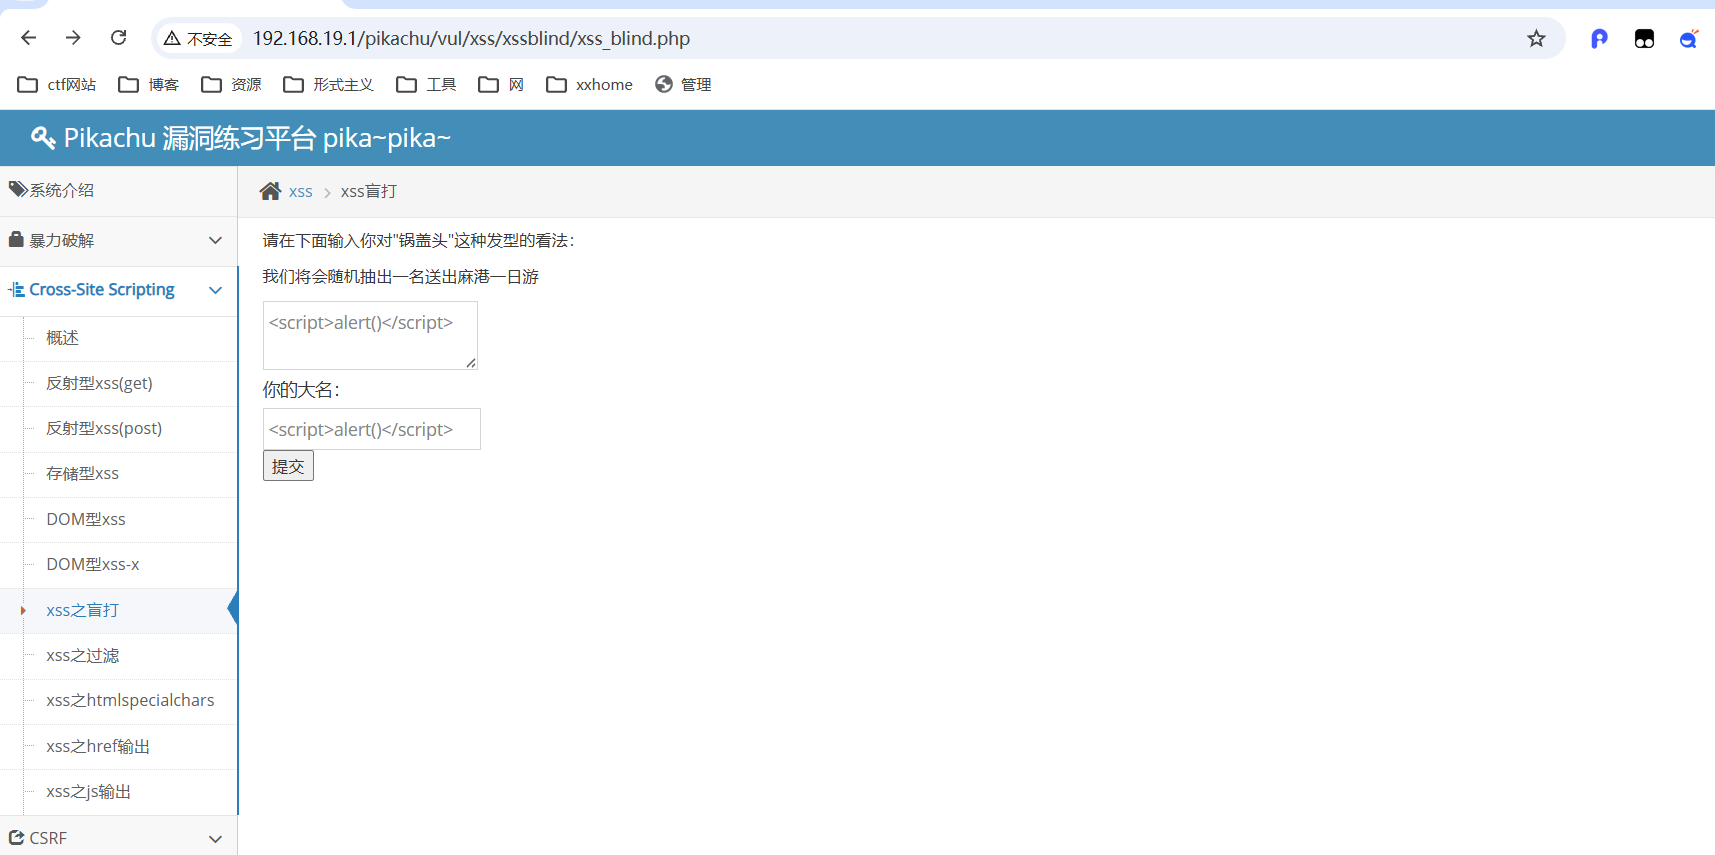The width and height of the screenshot is (1715, 855).
Task: Select the xss之盲打 lesson
Action: pos(82,610)
